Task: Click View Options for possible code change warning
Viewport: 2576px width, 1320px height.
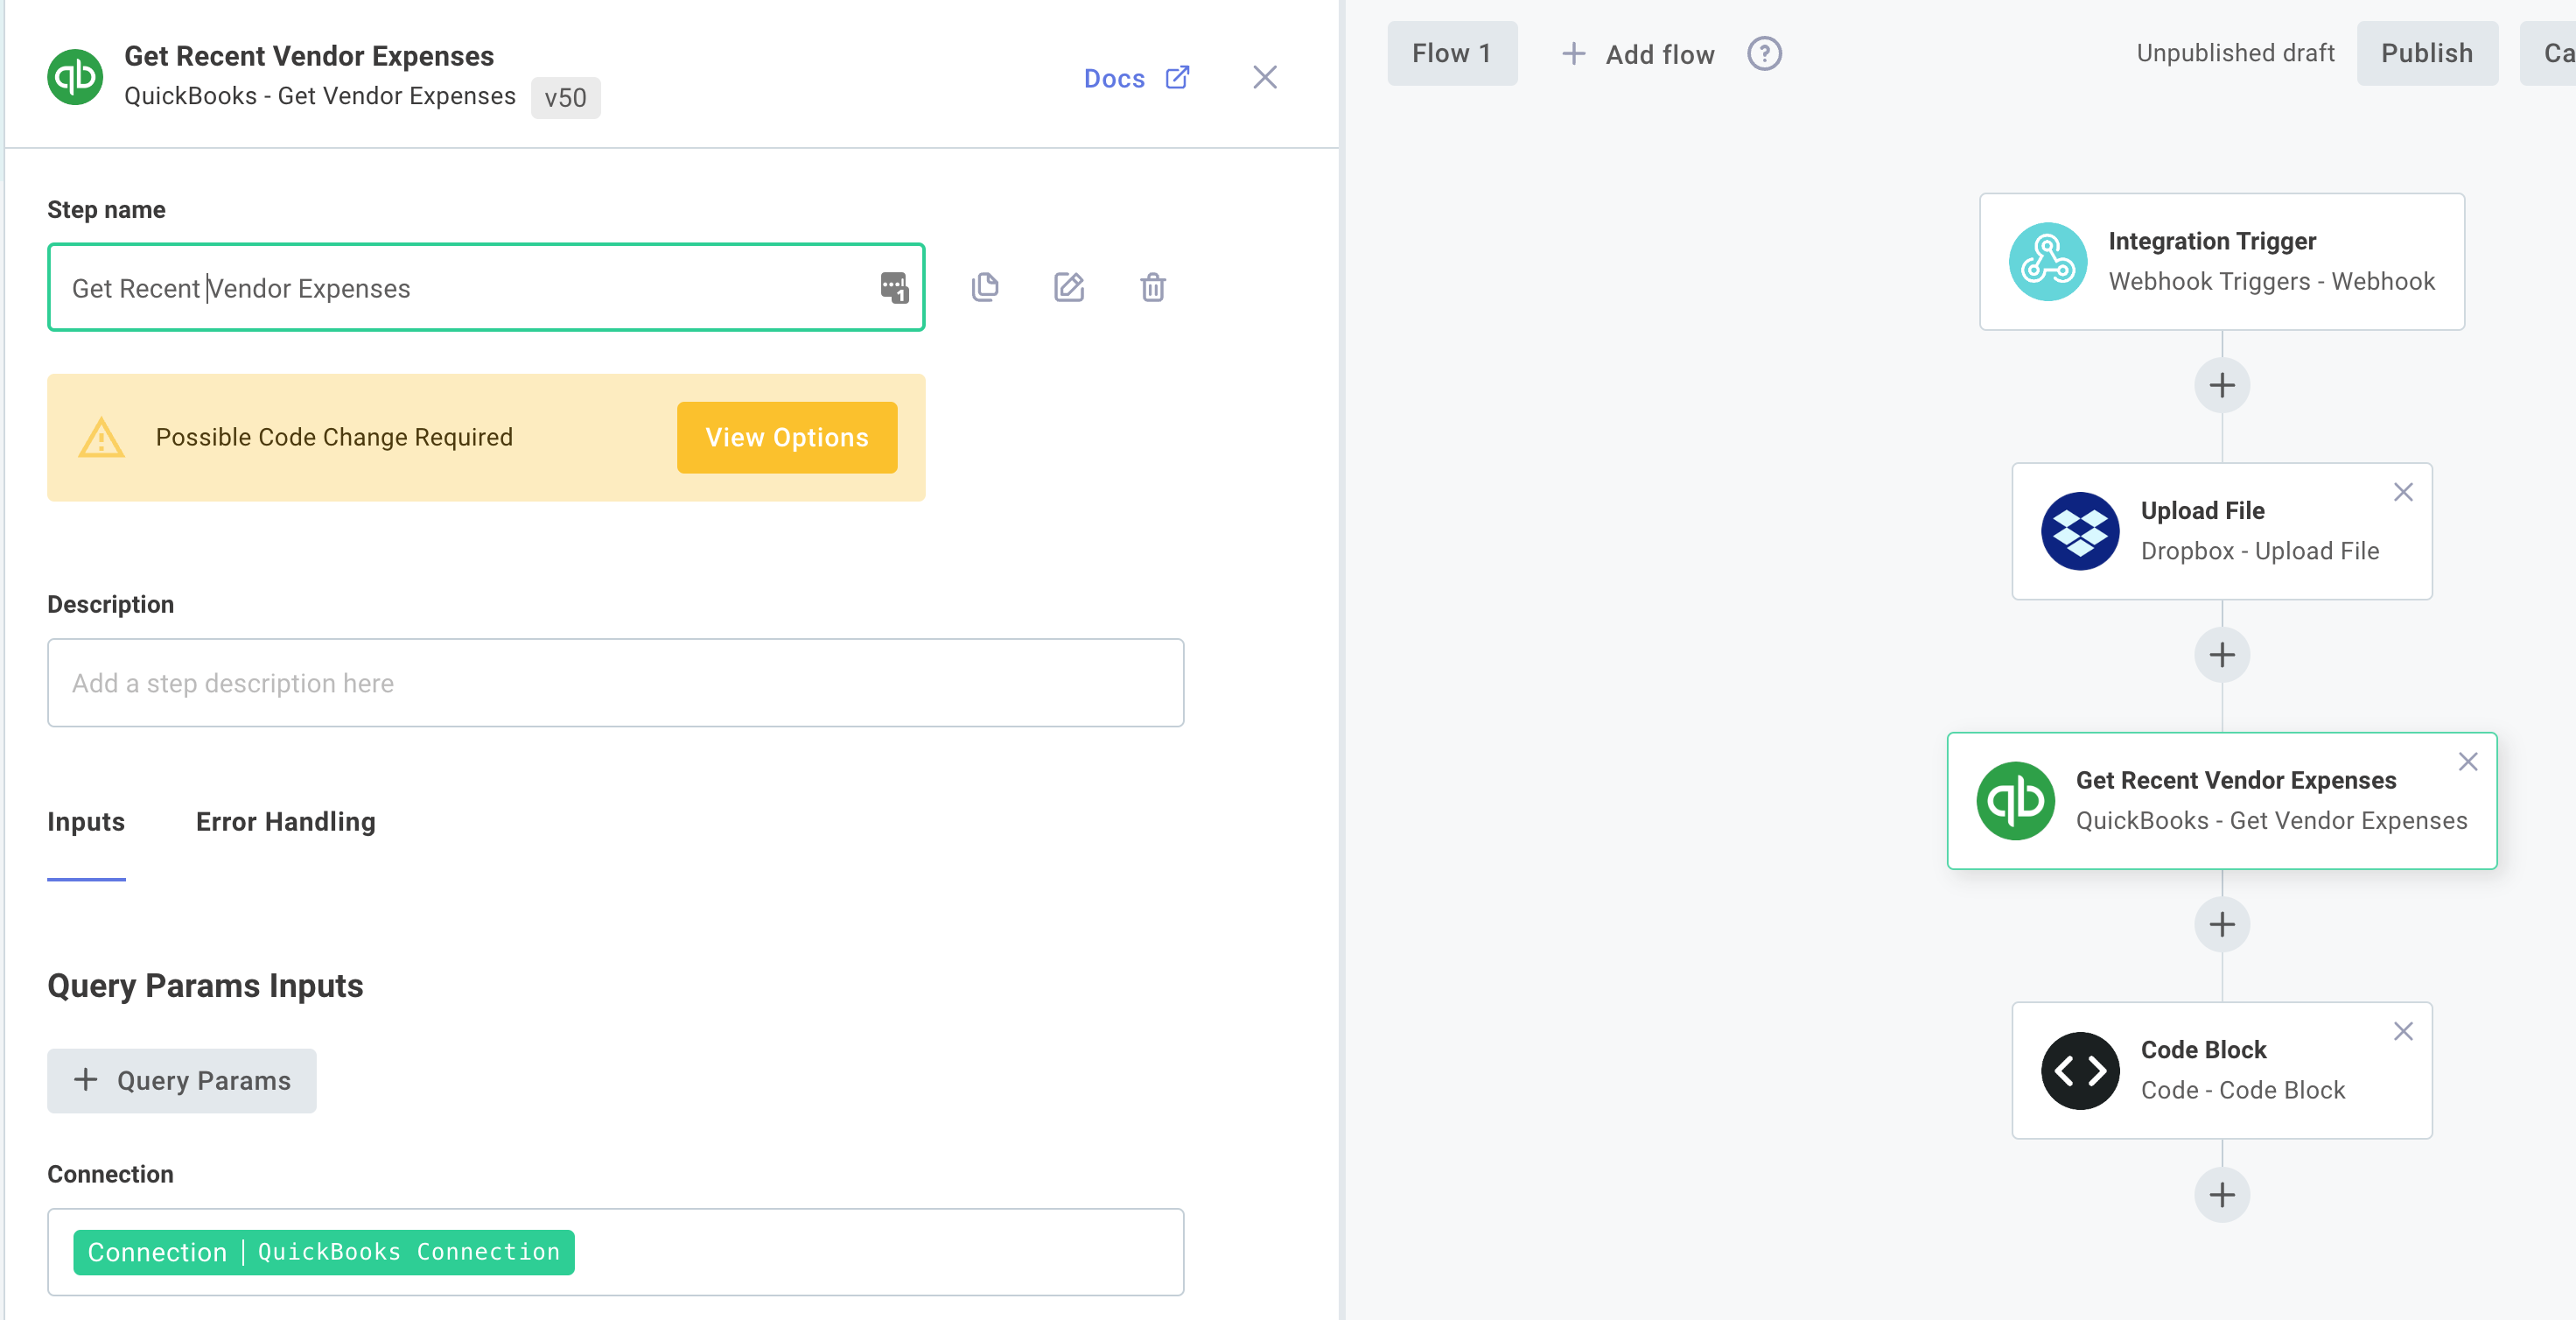Action: click(786, 438)
